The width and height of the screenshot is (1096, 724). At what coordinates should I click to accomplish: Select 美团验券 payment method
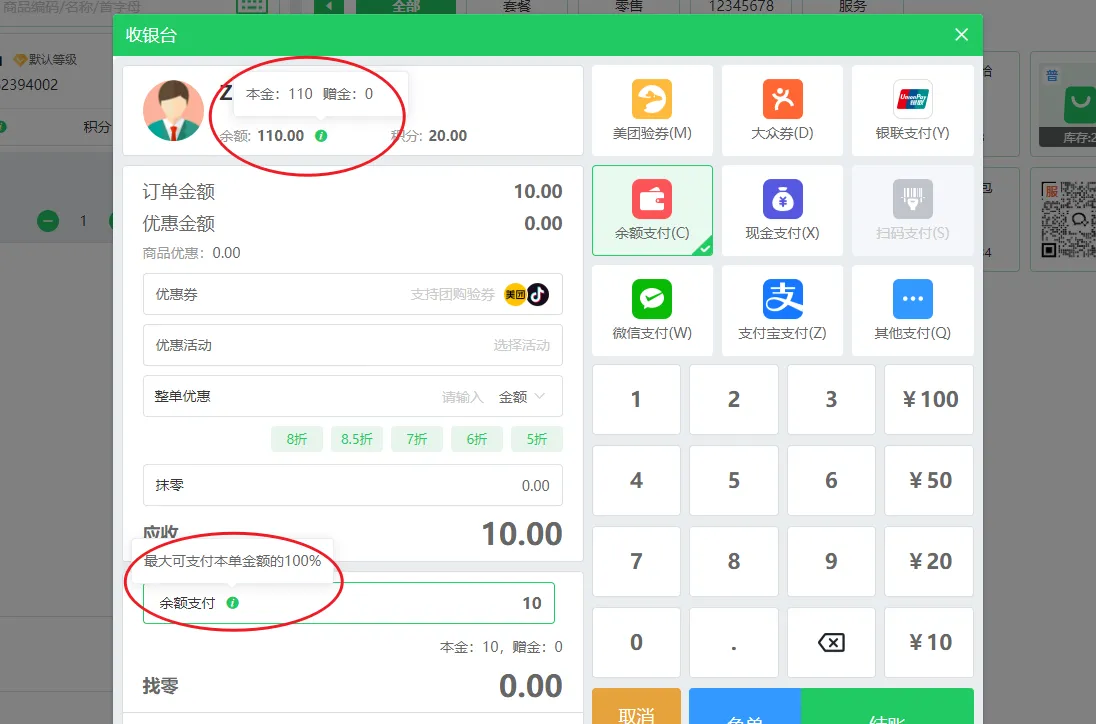(652, 111)
